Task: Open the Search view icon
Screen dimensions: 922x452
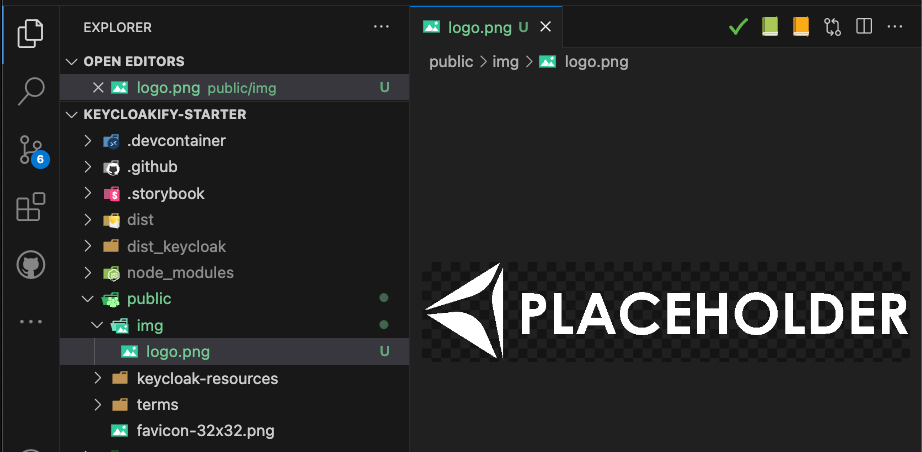Action: [x=30, y=91]
